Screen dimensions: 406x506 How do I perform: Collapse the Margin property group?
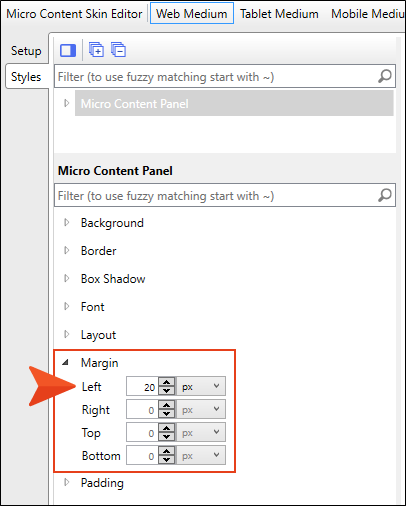pyautogui.click(x=66, y=362)
